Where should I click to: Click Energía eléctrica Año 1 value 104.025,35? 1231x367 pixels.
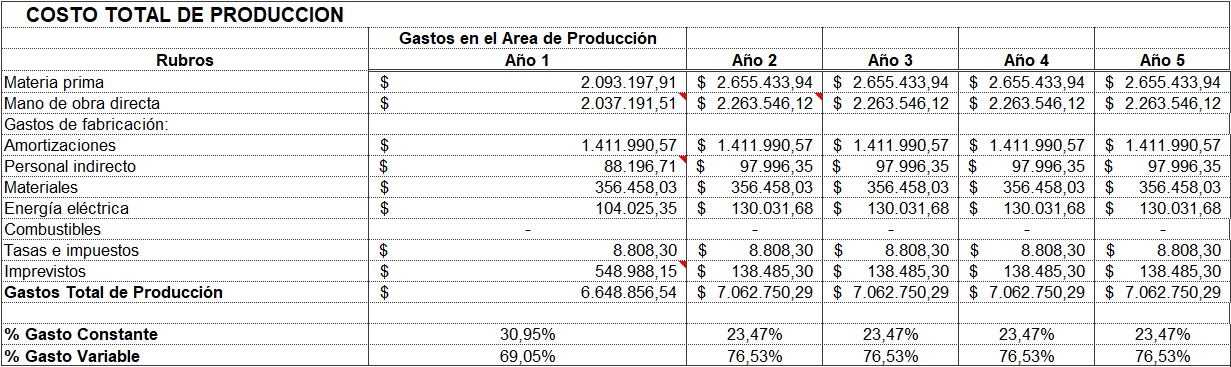pyautogui.click(x=527, y=208)
